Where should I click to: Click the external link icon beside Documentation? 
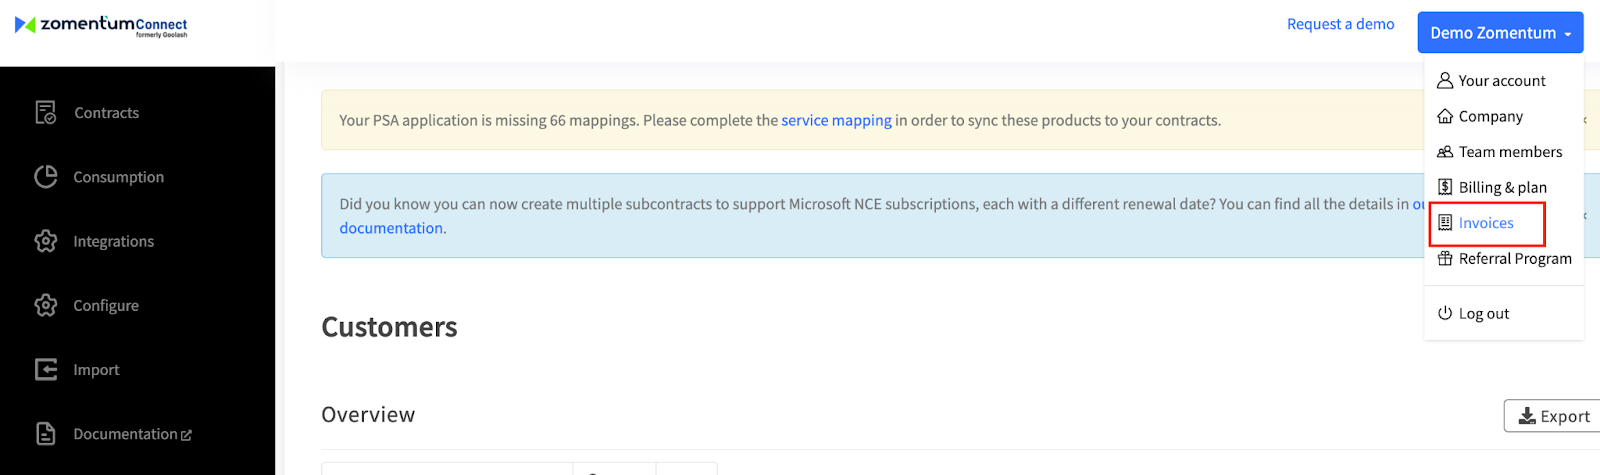tap(186, 435)
